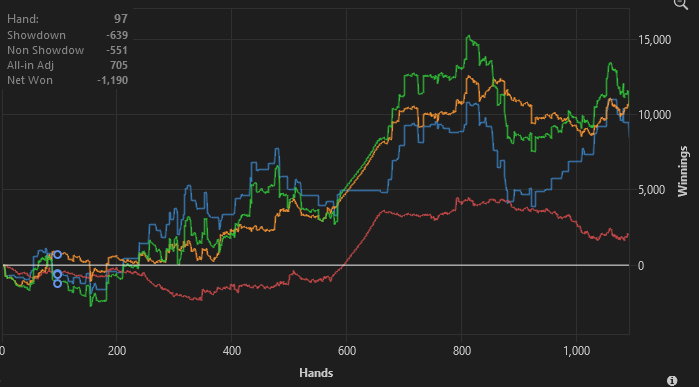
Task: Click the All-in Adj value 705
Action: 119,65
